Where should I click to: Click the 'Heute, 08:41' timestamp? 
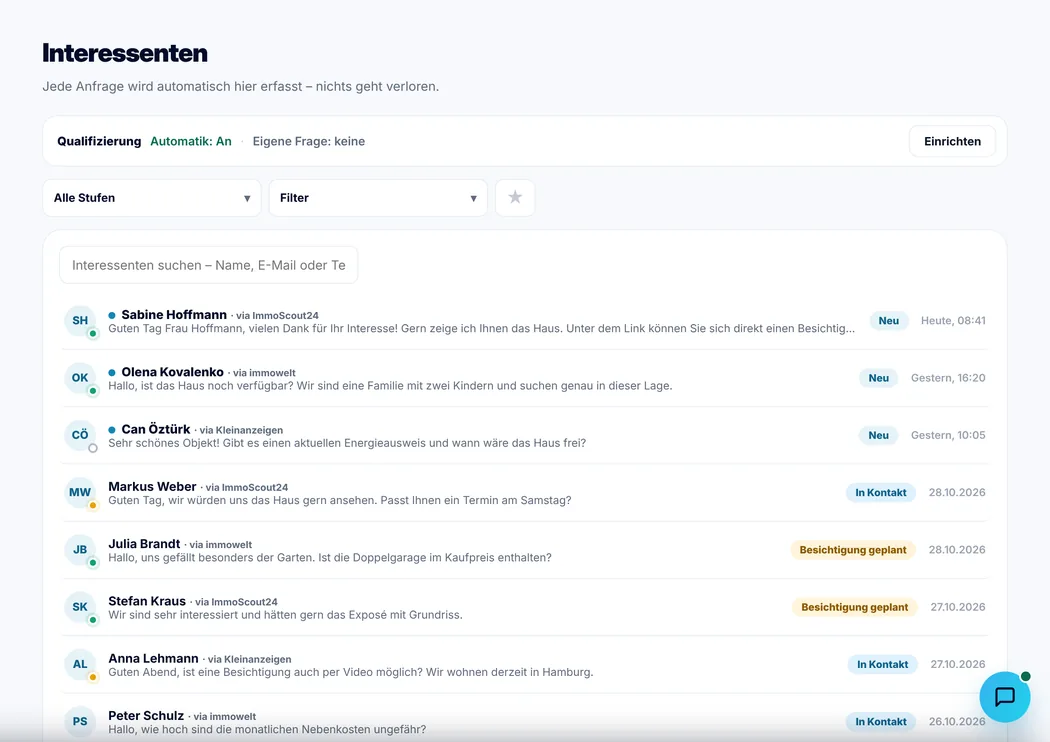click(x=953, y=321)
